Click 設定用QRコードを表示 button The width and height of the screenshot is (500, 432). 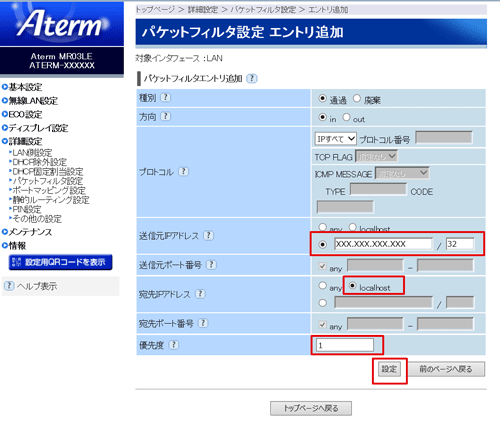(60, 262)
